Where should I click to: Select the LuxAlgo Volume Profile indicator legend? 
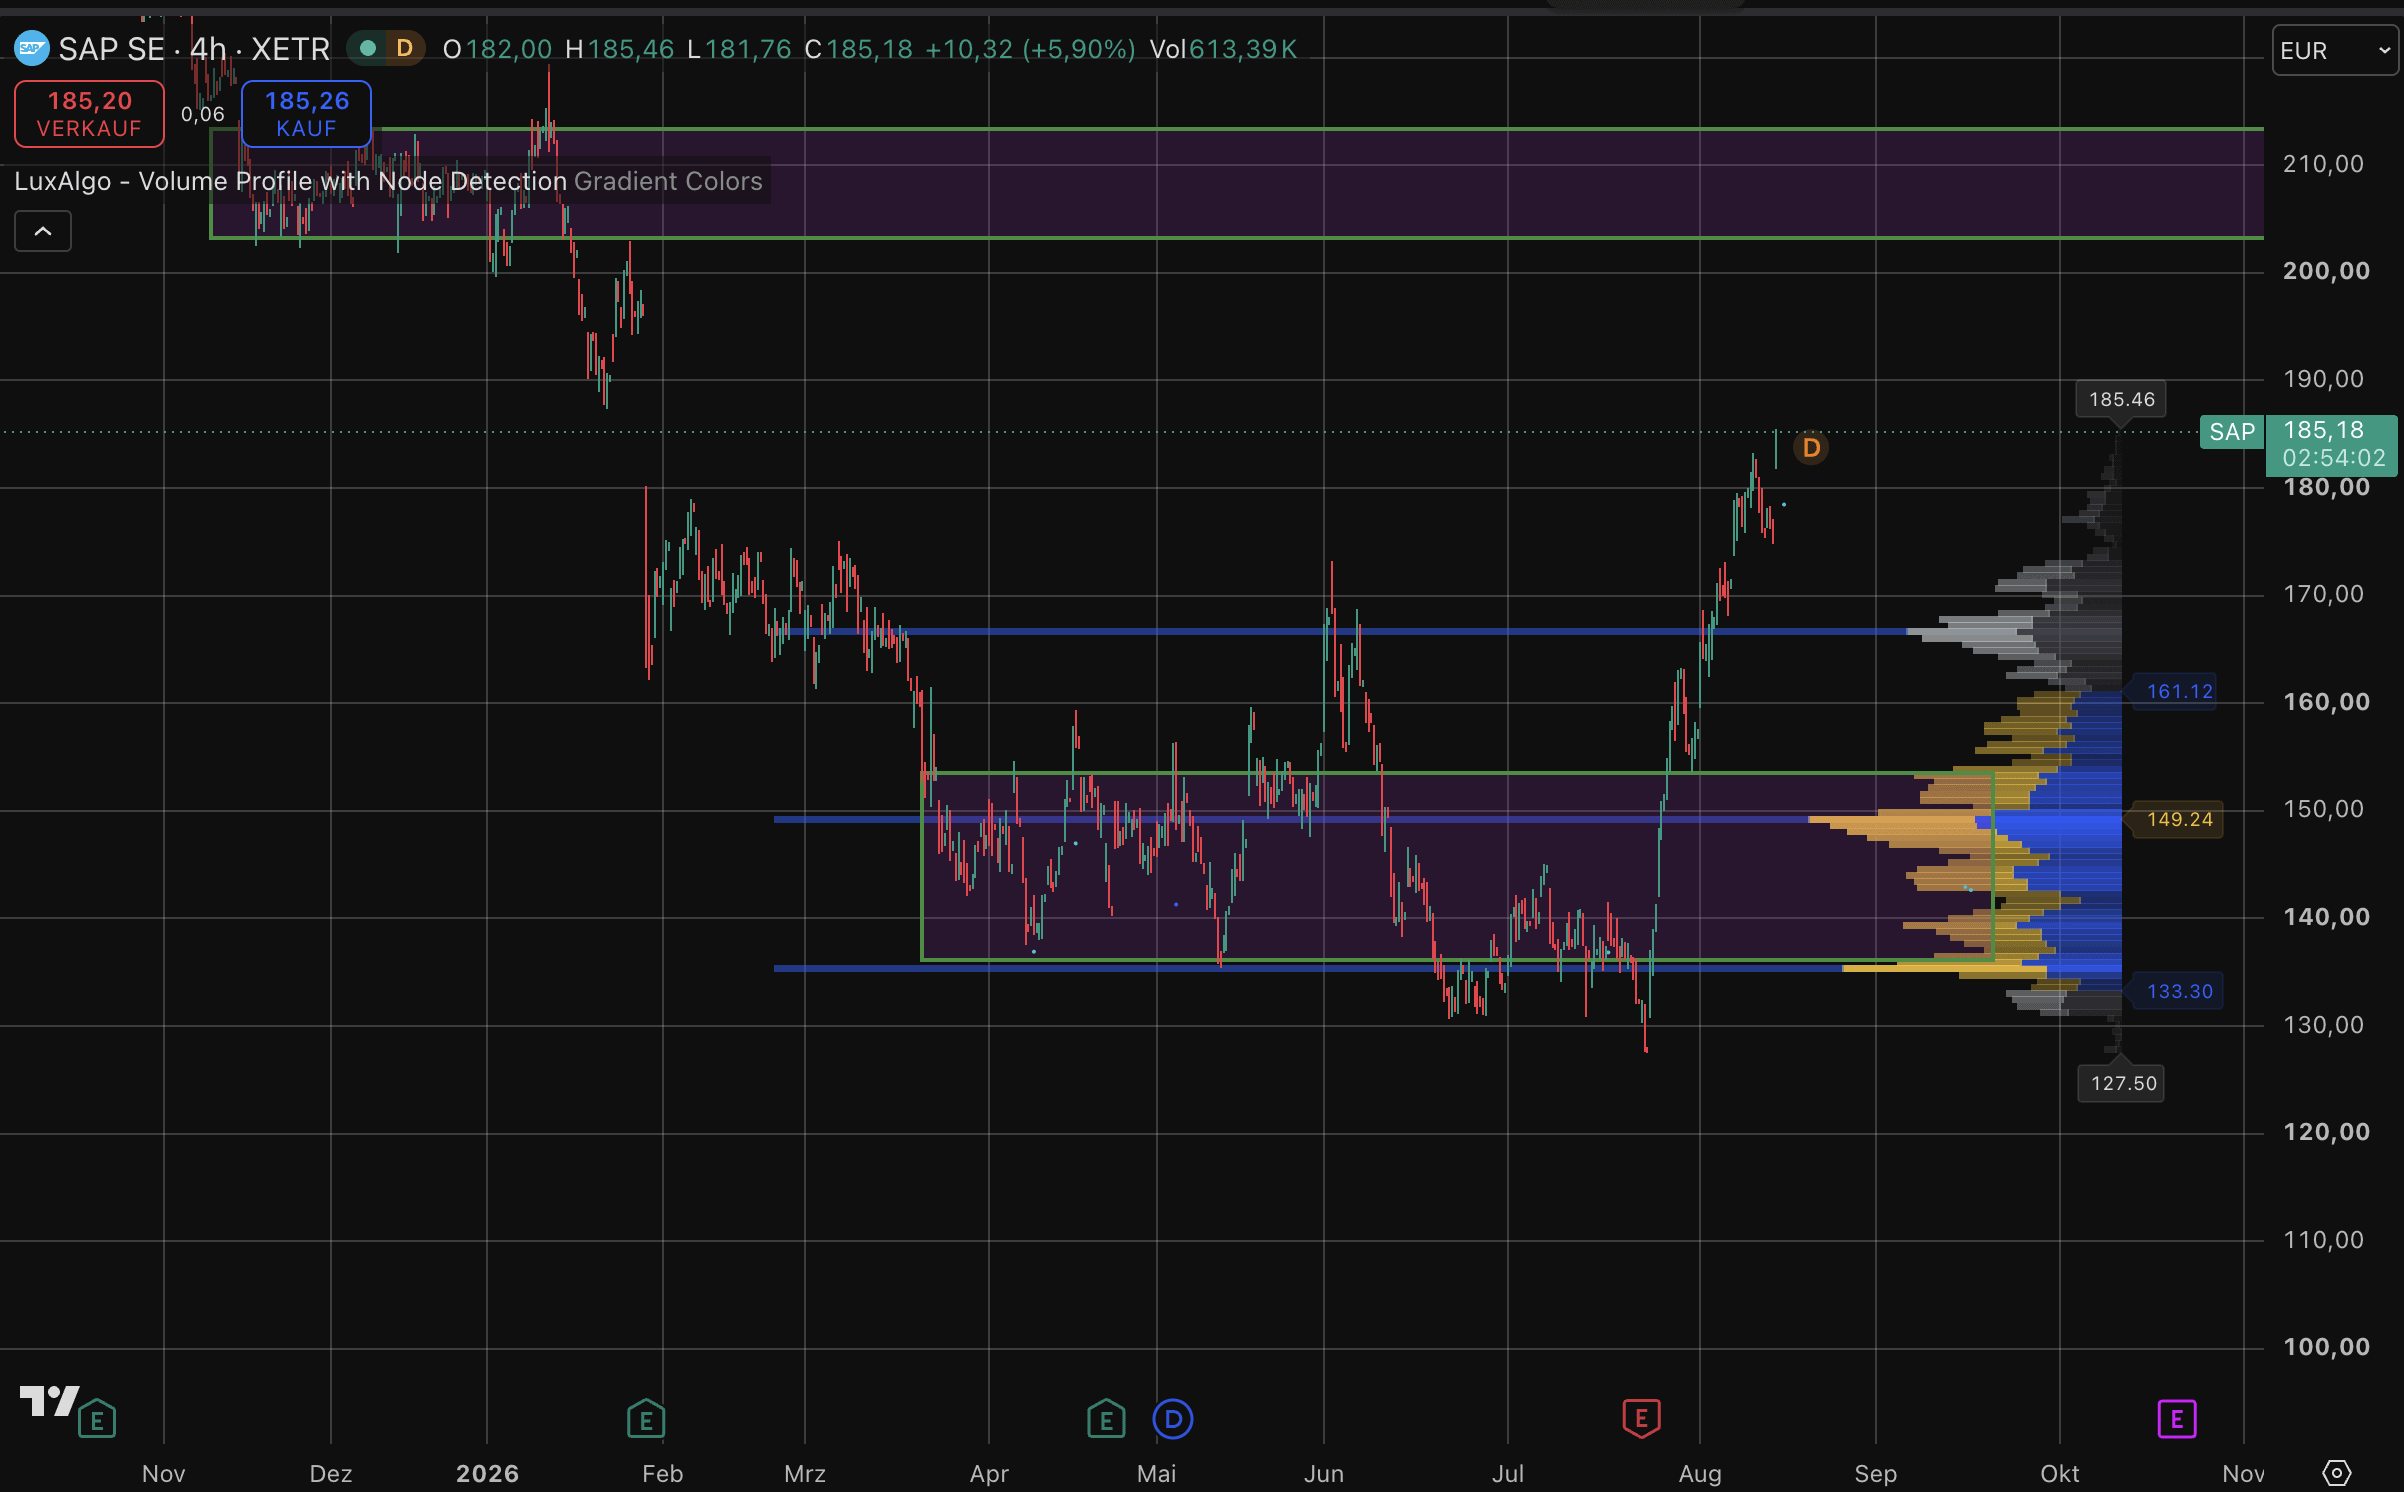click(388, 181)
